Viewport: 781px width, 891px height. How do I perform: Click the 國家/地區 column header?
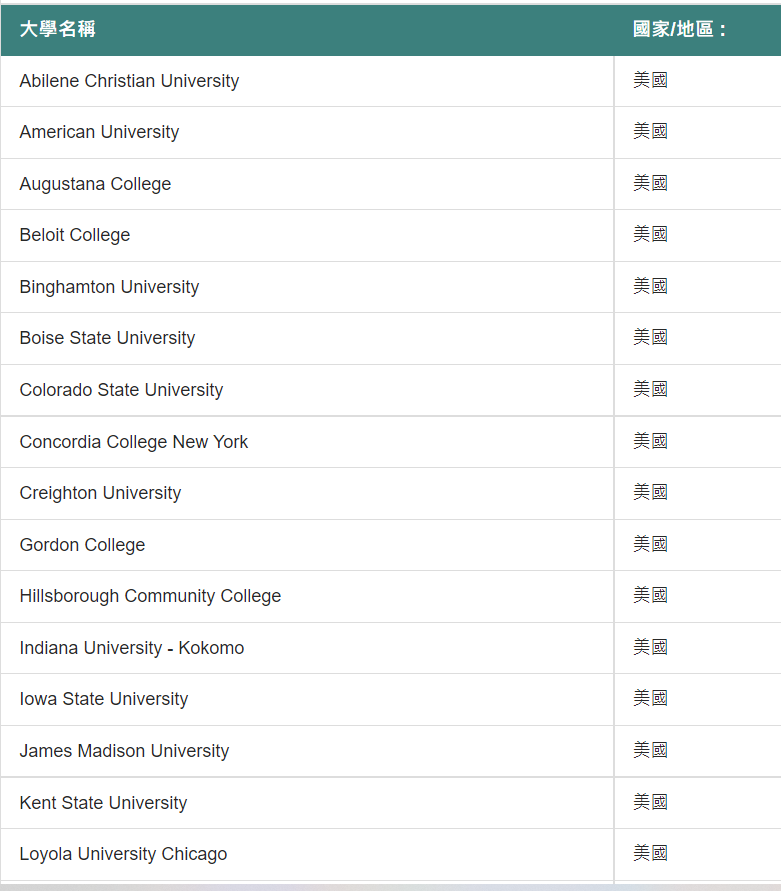click(679, 29)
